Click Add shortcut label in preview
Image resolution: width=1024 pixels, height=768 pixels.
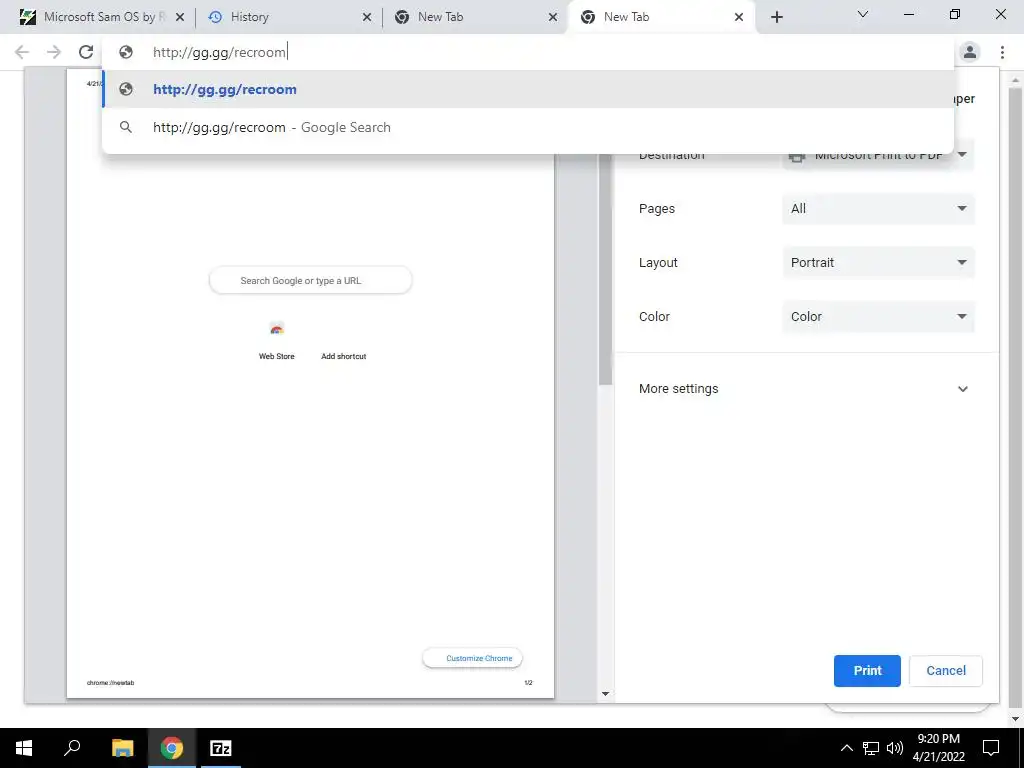click(x=344, y=356)
